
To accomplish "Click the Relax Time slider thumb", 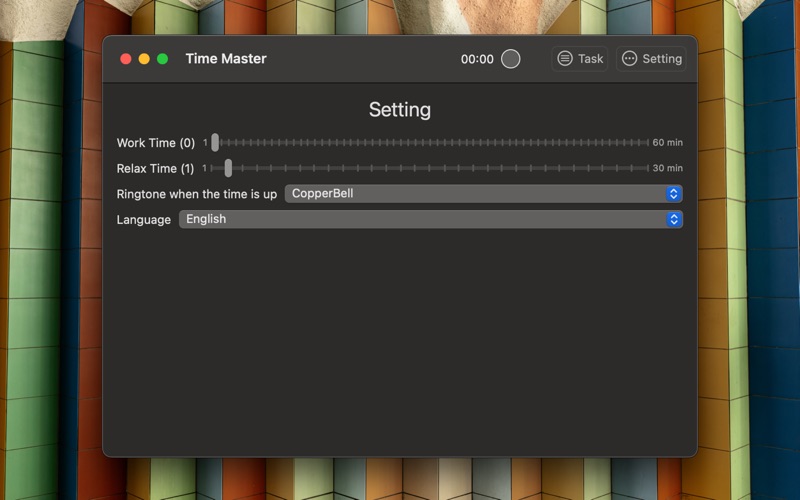I will 228,168.
